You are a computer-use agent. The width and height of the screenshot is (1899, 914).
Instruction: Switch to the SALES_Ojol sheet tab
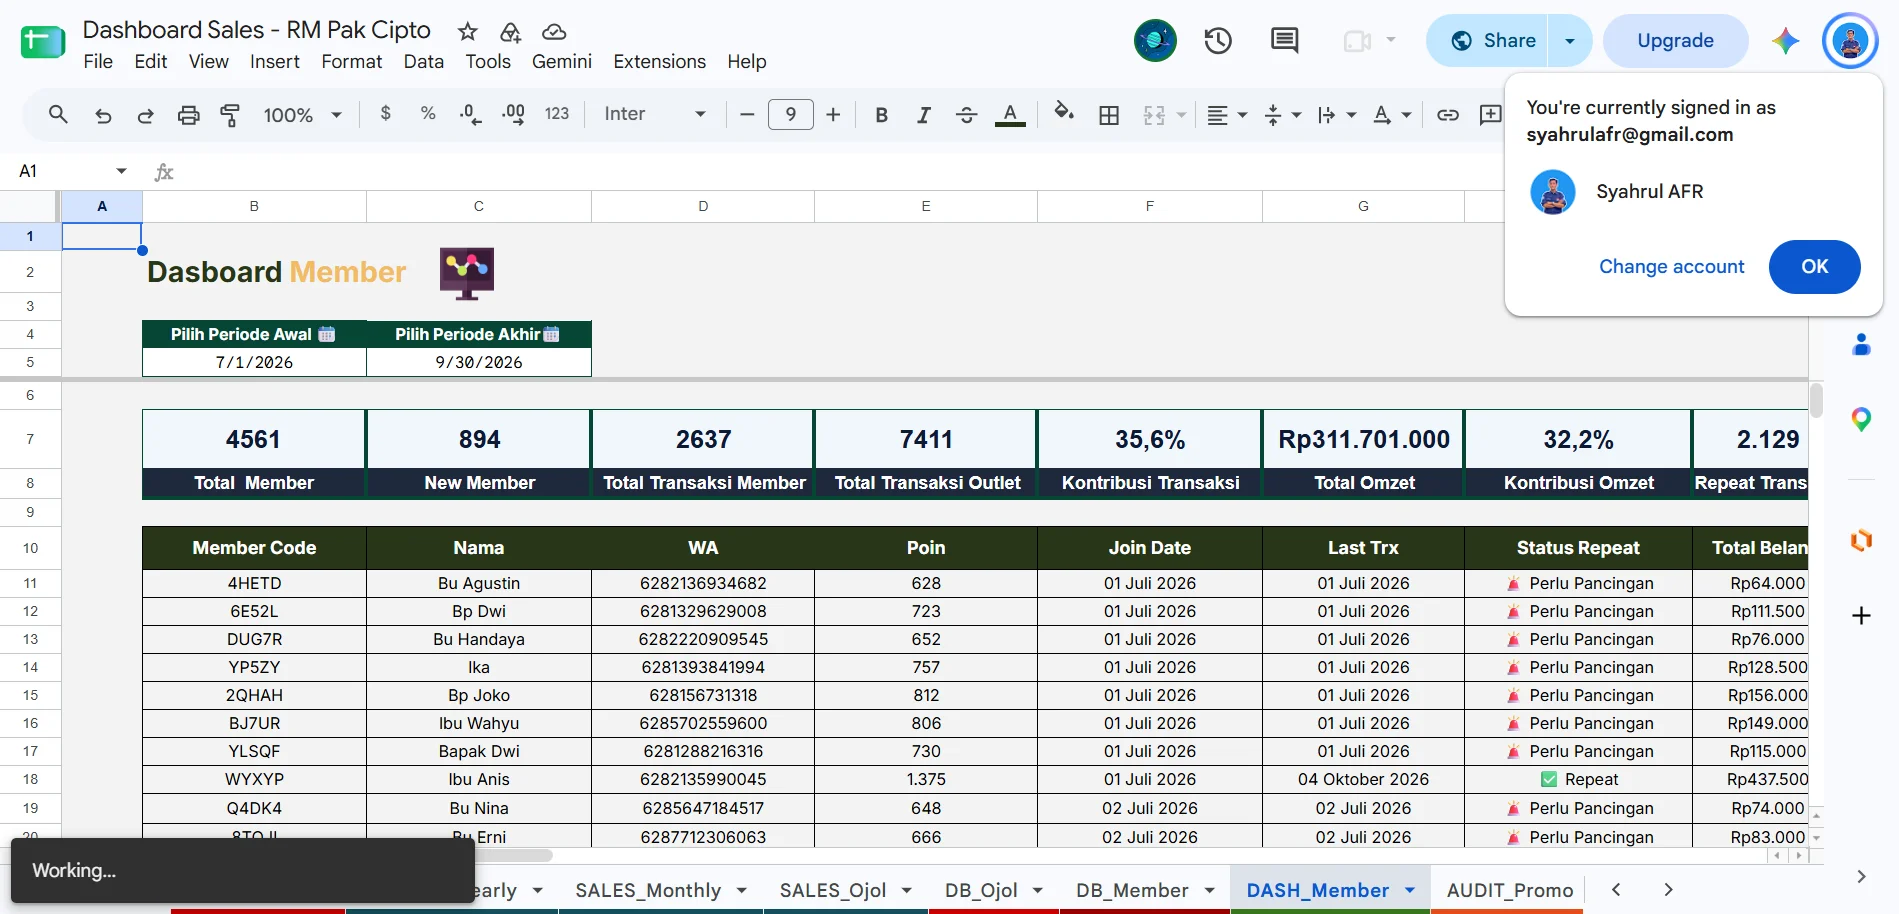pos(833,890)
